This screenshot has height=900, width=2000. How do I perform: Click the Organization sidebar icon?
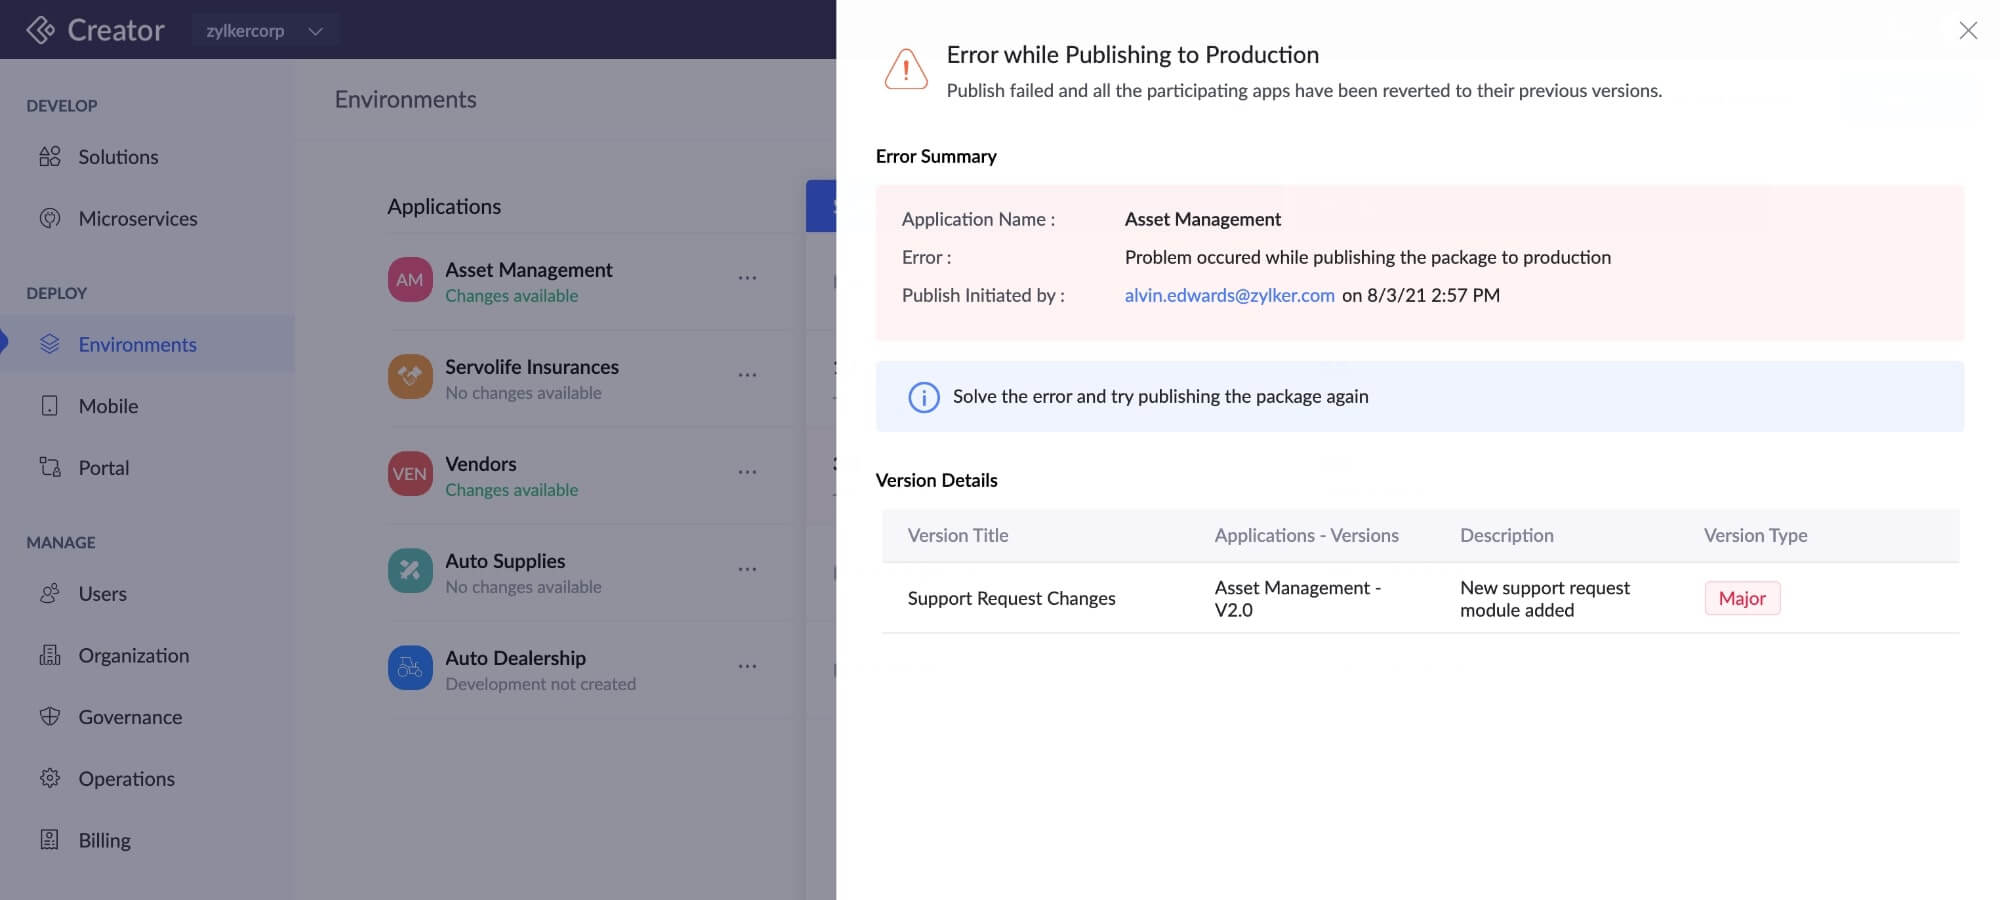[x=50, y=655]
